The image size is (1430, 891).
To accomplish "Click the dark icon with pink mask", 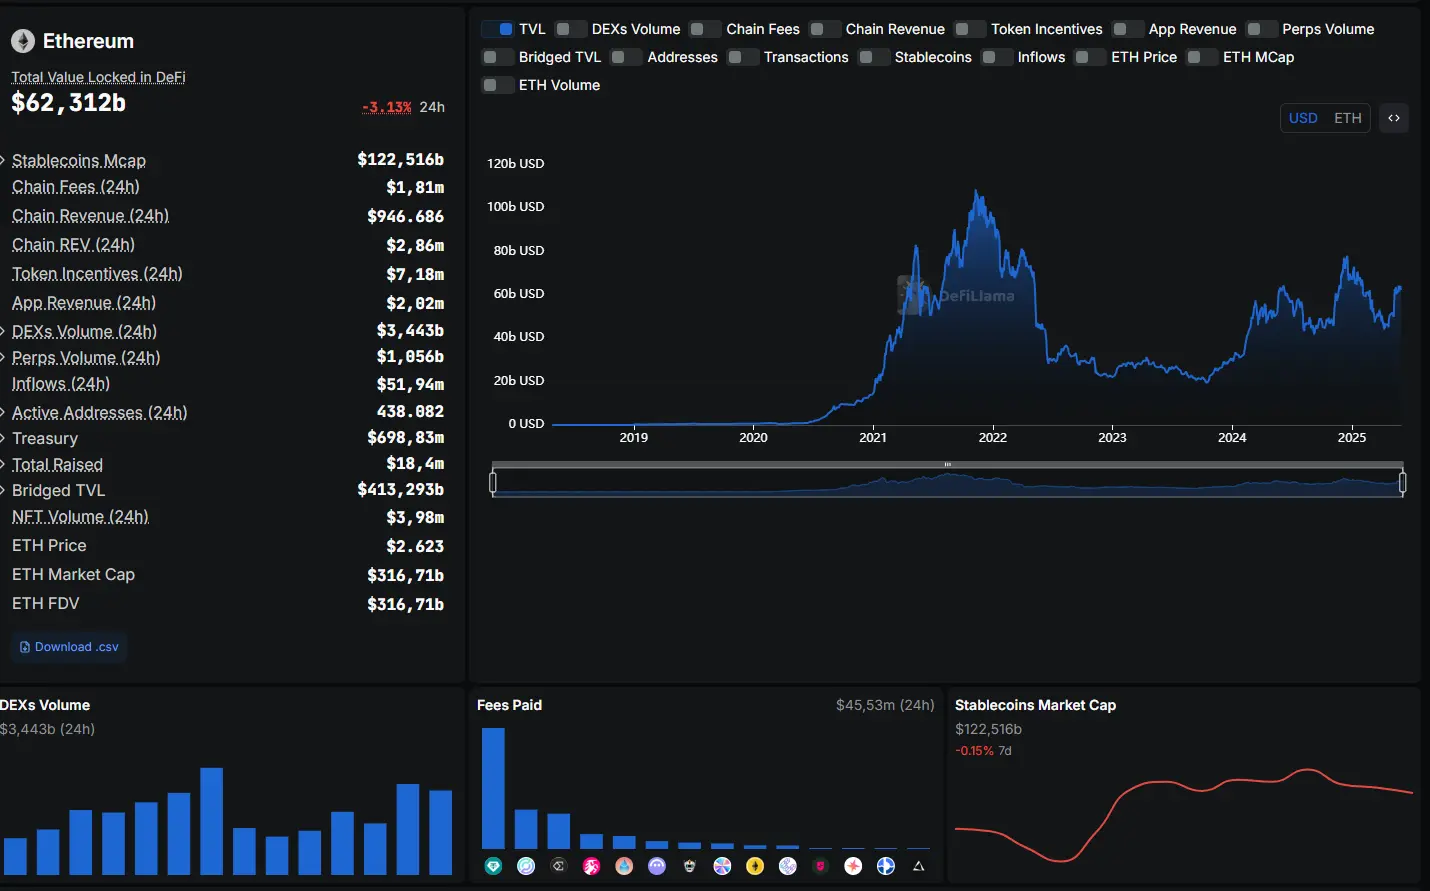I will point(820,866).
